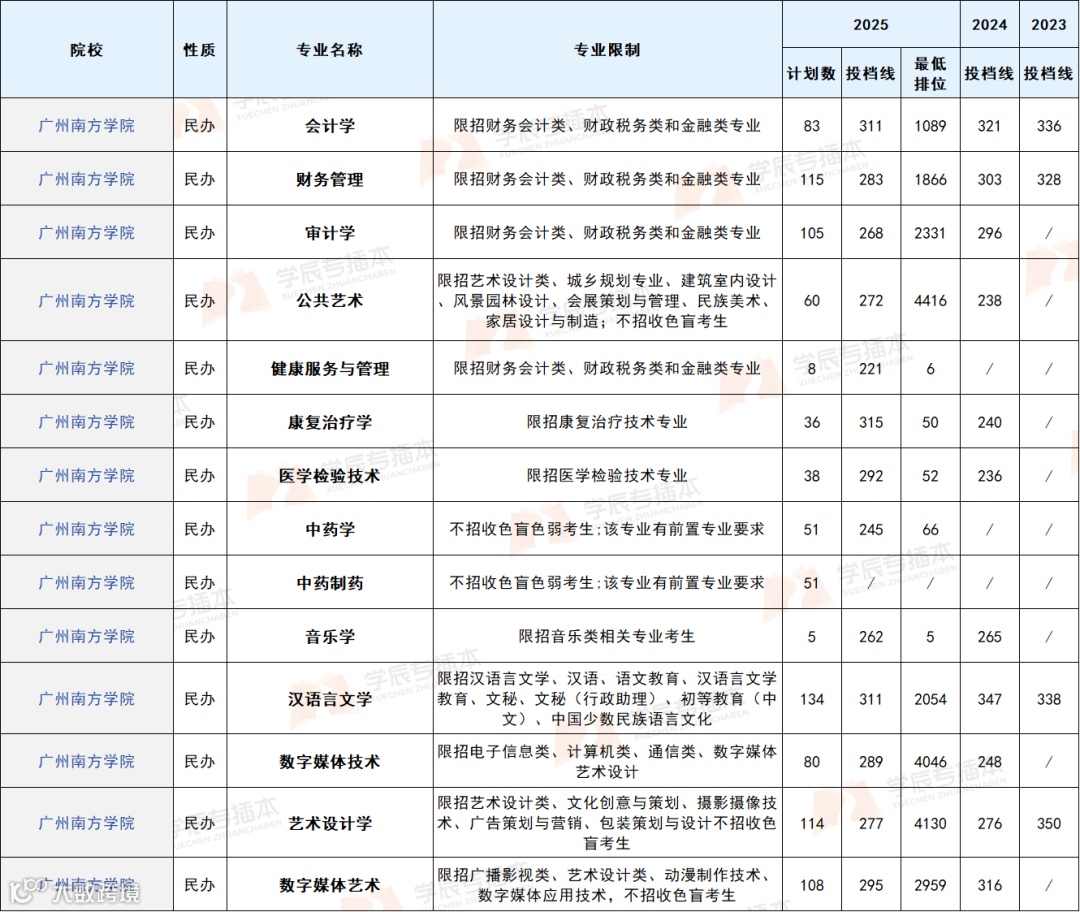Click the 限招音乐类相关专业考生 restriction cell

point(608,636)
